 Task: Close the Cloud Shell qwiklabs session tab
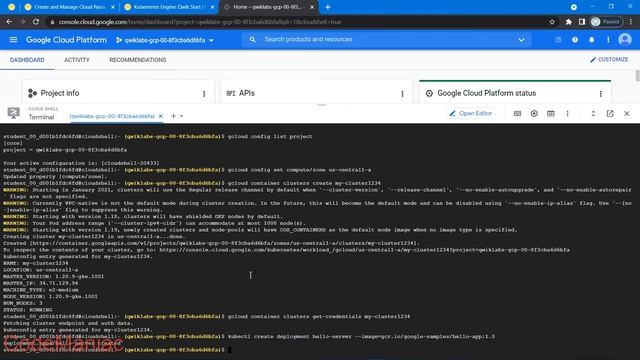click(x=161, y=116)
